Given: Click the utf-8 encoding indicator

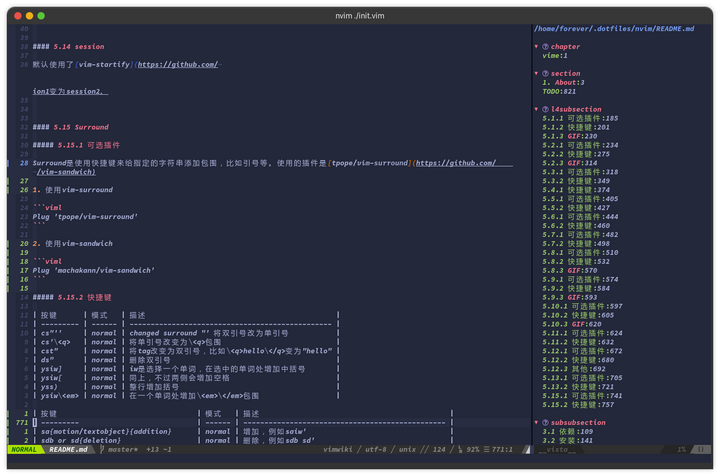Looking at the screenshot, I should pos(376,449).
